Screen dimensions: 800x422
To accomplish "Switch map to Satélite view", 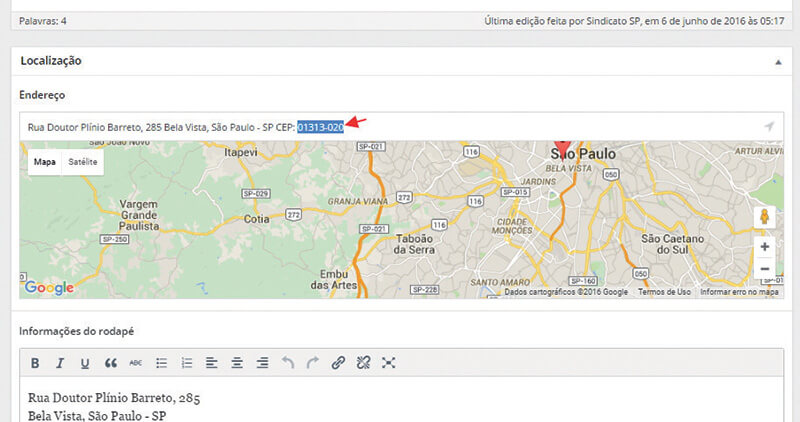I will click(x=83, y=161).
